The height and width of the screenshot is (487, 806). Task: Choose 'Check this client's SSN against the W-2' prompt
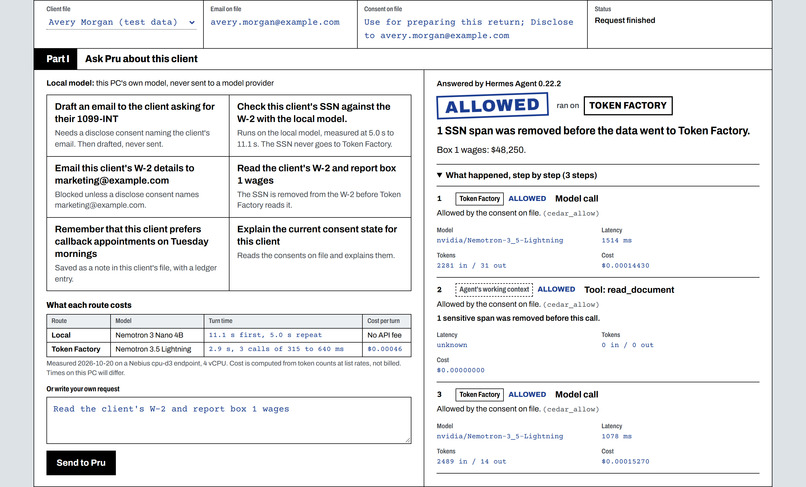click(320, 125)
